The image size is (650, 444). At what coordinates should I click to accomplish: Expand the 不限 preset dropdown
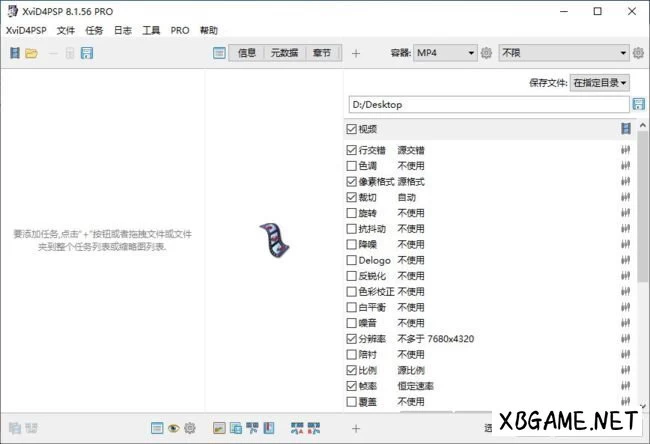563,53
